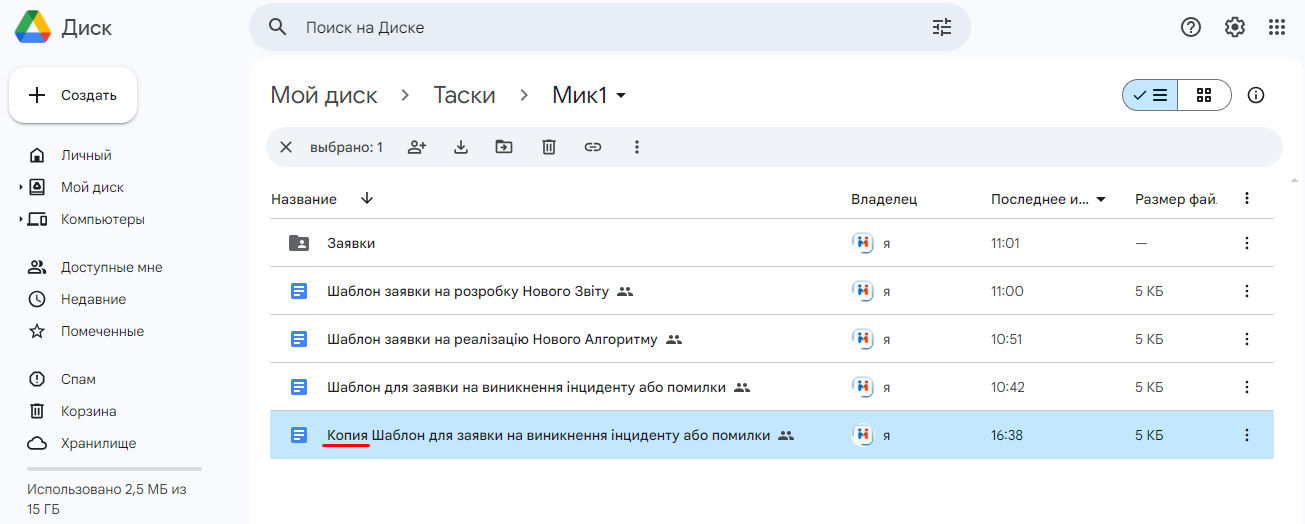Viewport: 1305px width, 524px height.
Task: Click the Создать button
Action: (x=73, y=95)
